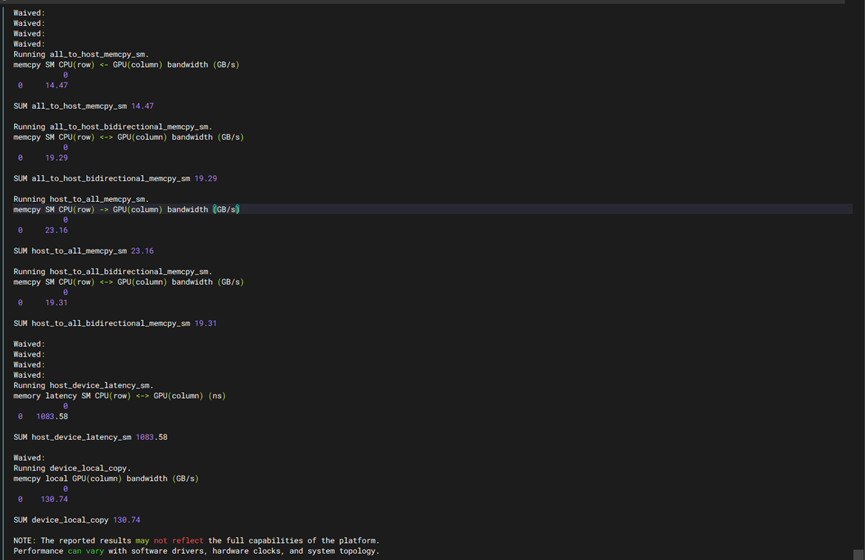Select the 'CPU(row) <- GPU(column) bandwidth' header line

pyautogui.click(x=126, y=65)
